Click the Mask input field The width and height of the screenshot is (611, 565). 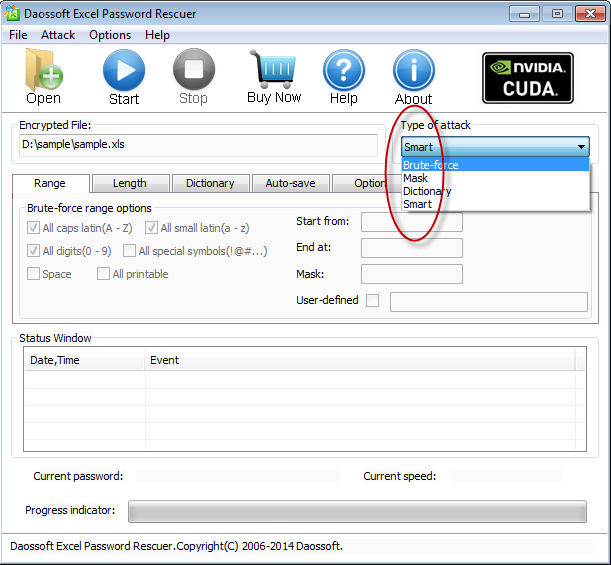412,274
